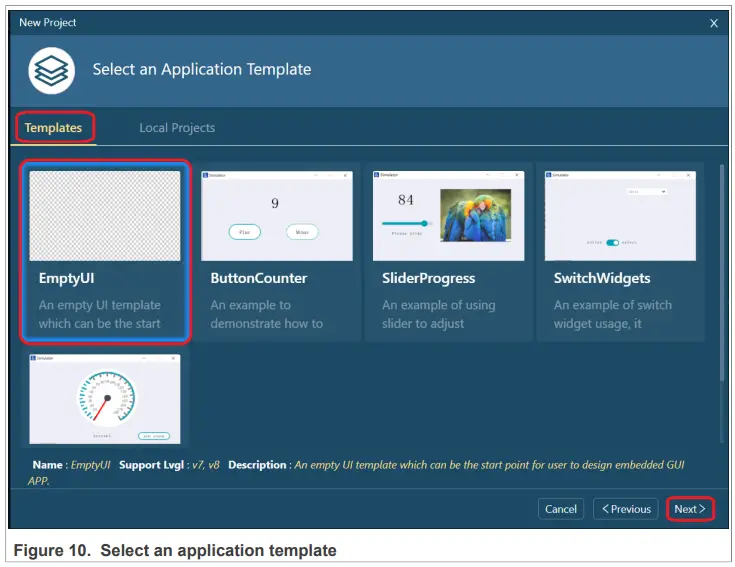Click the EmptyUI title text

point(67,278)
